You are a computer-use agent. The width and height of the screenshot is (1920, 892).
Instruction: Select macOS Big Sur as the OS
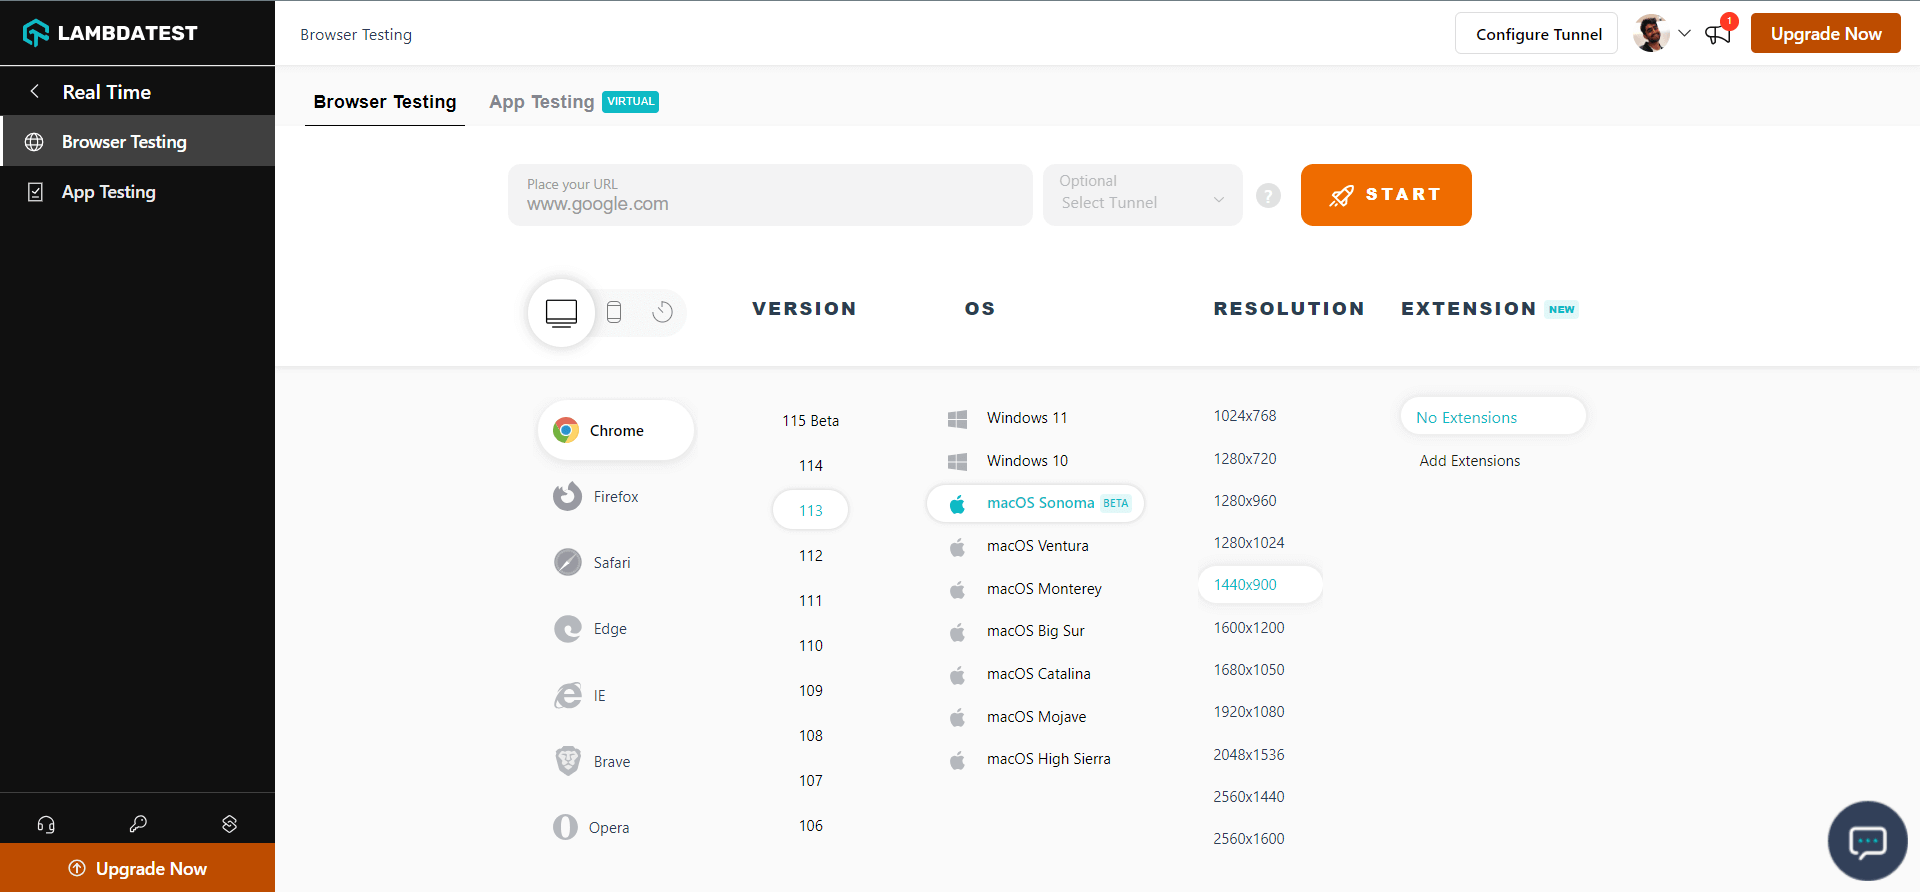(1017, 631)
